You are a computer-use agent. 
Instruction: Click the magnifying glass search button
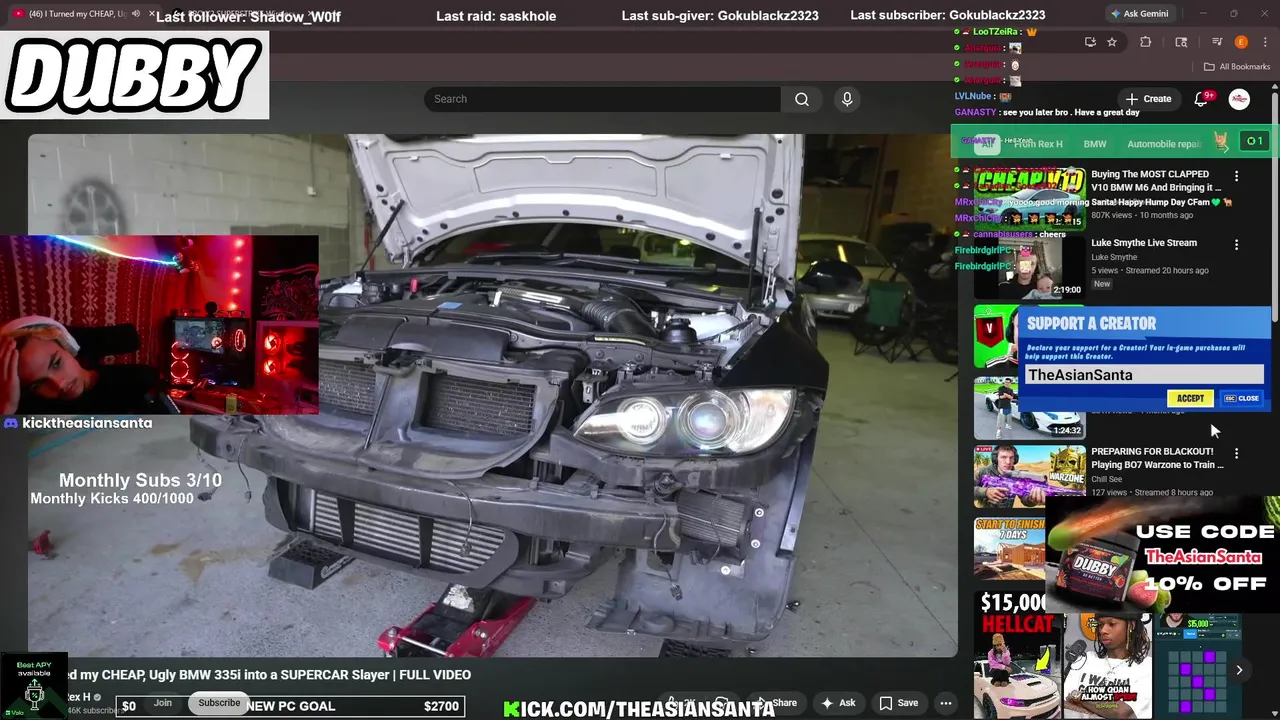[x=801, y=99]
